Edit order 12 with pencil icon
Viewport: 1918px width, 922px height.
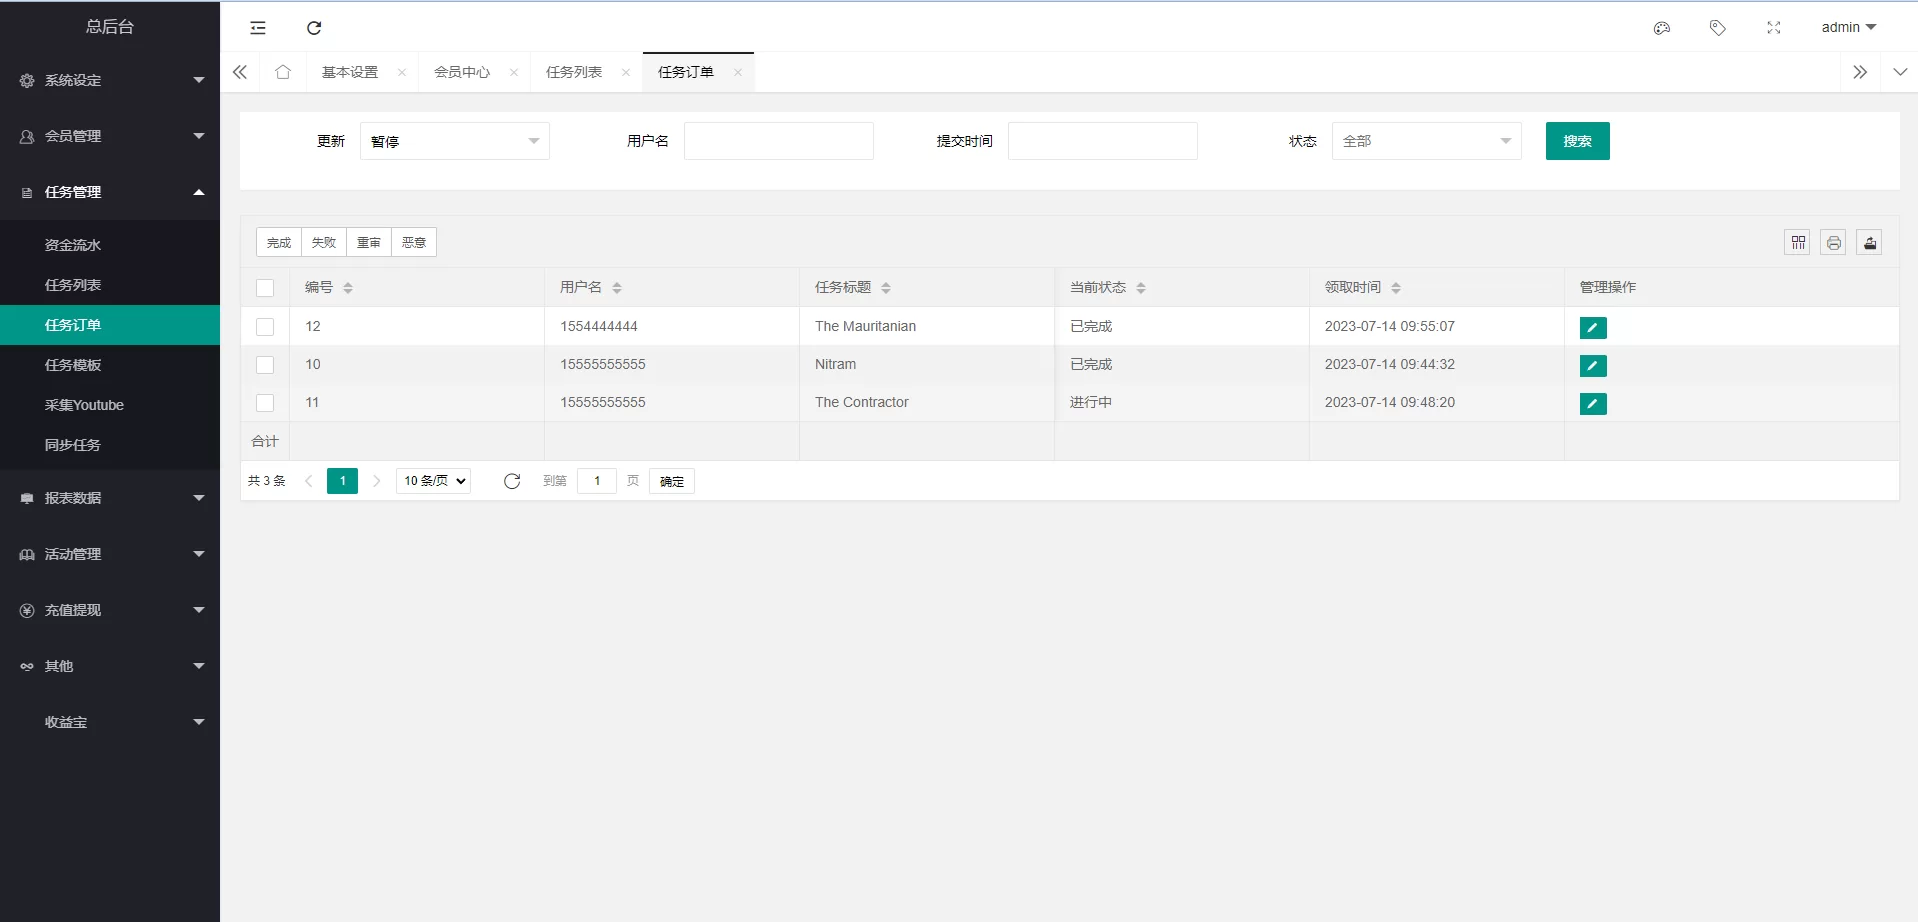click(x=1592, y=327)
